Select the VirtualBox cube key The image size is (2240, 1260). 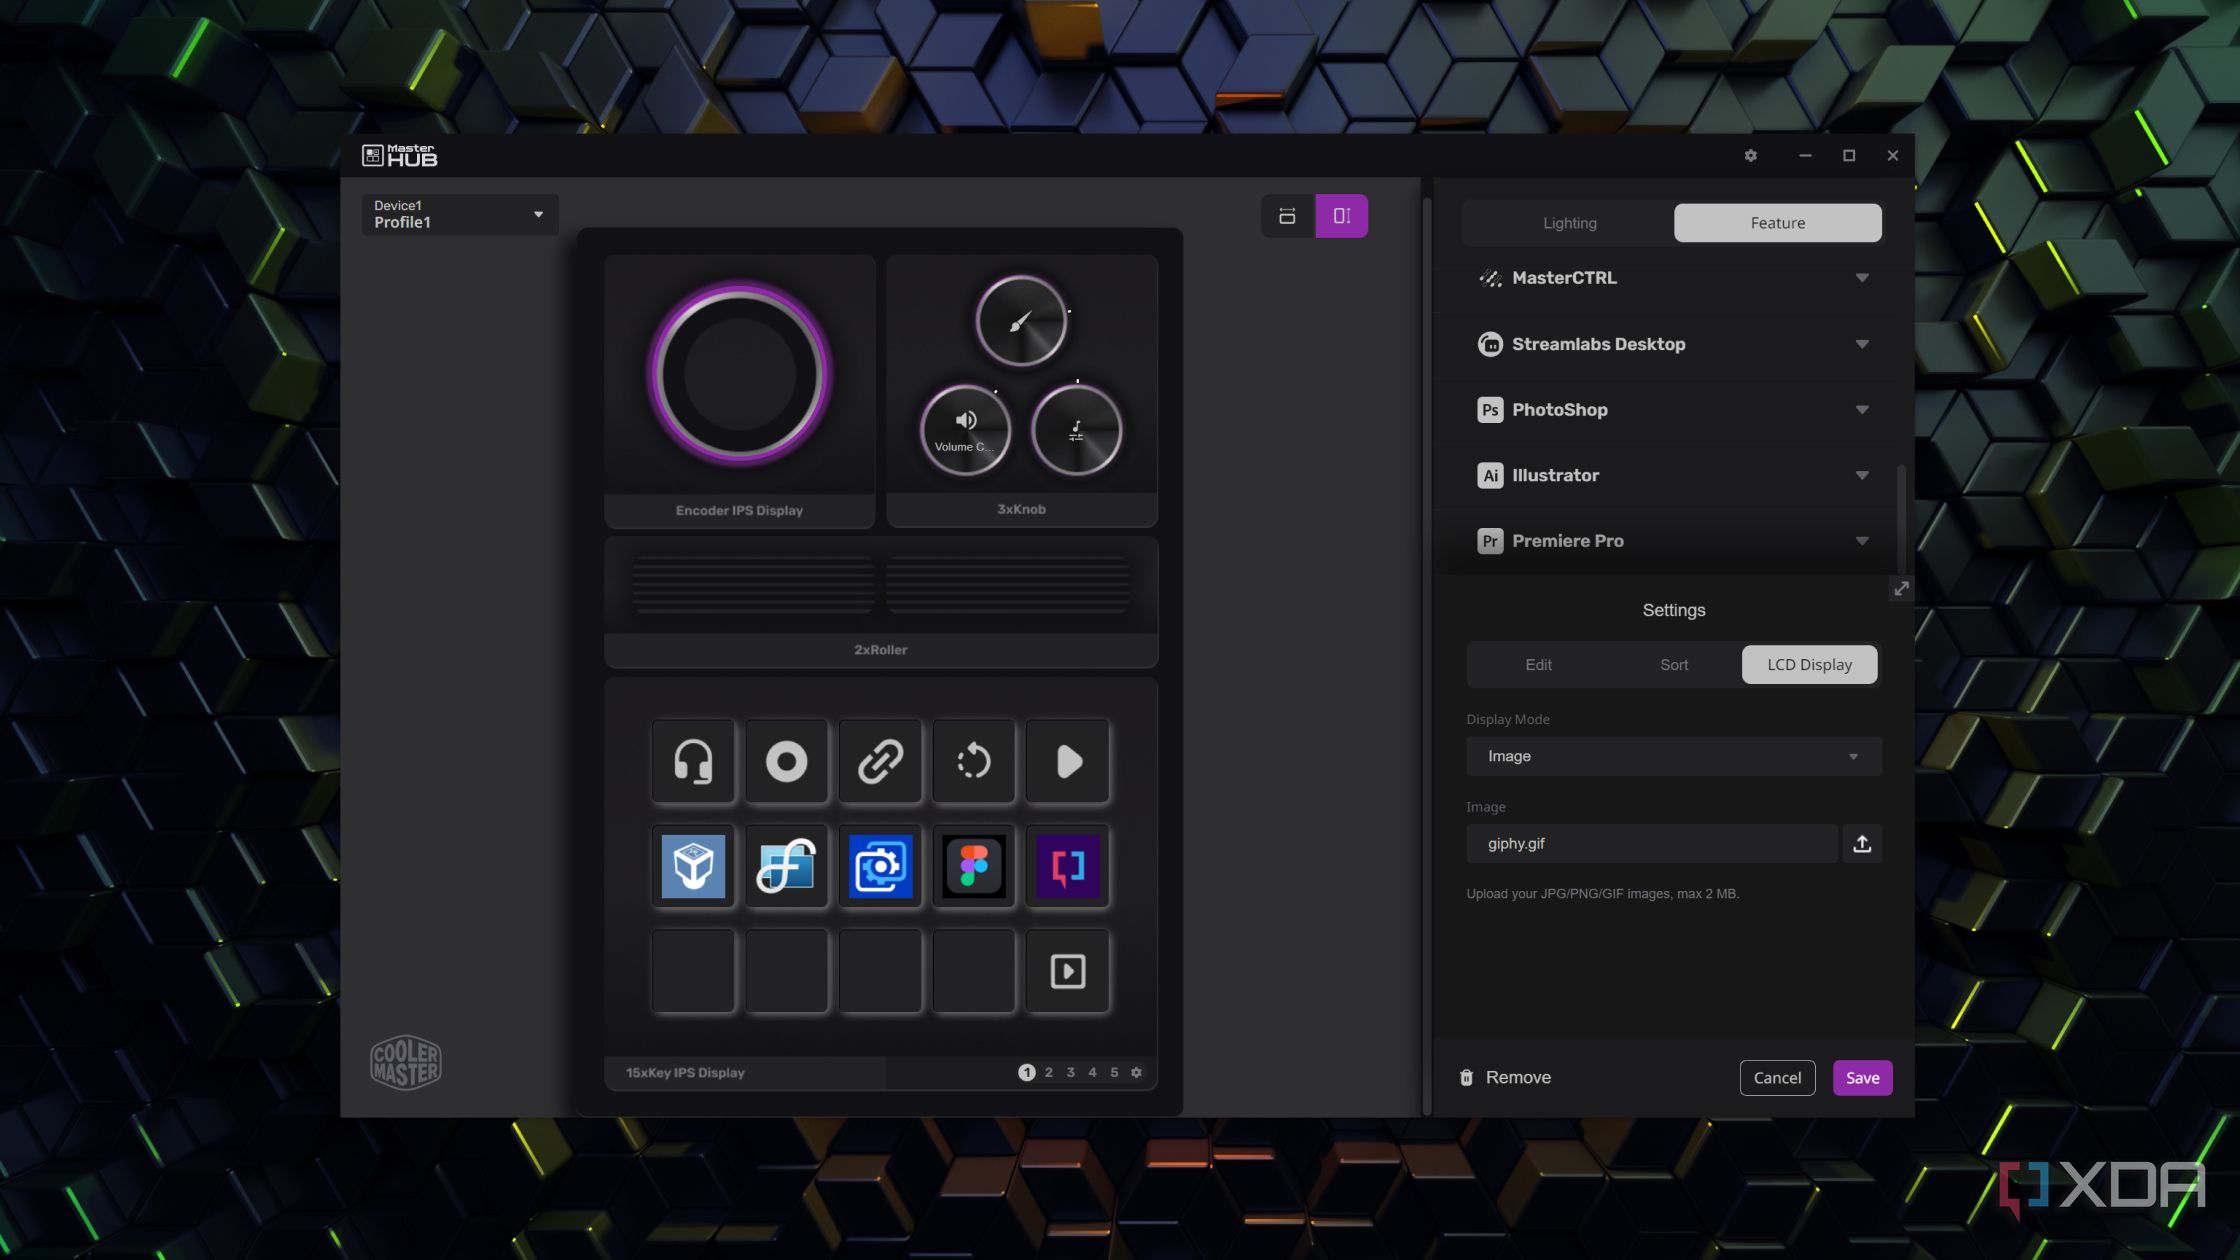pyautogui.click(x=693, y=866)
